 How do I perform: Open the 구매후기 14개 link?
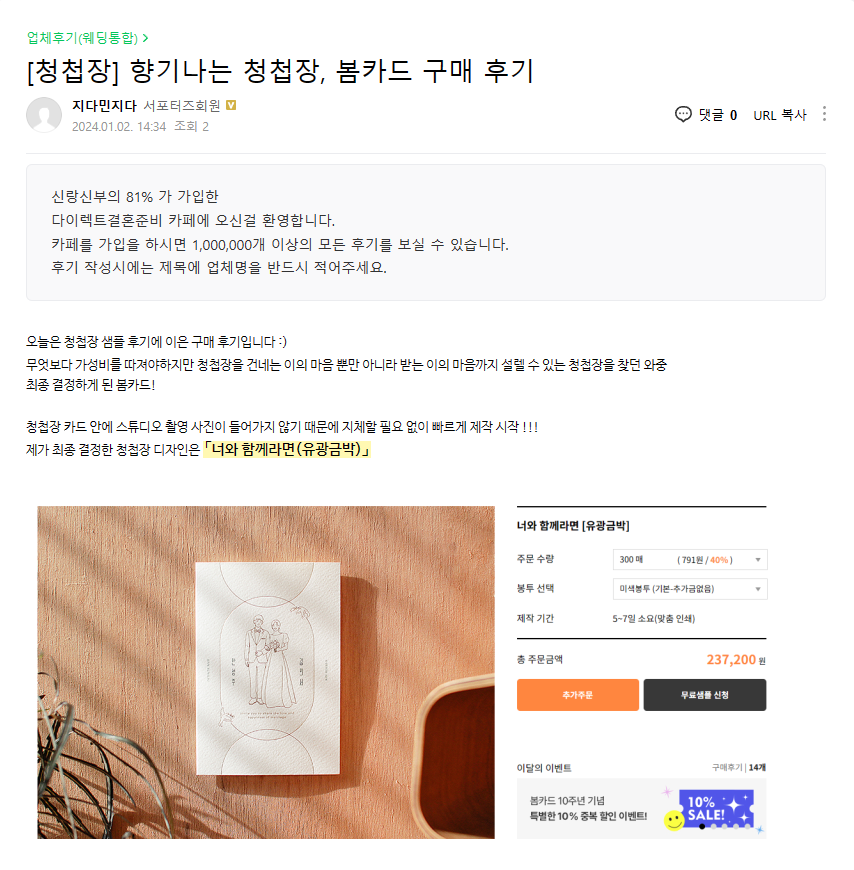tap(739, 767)
